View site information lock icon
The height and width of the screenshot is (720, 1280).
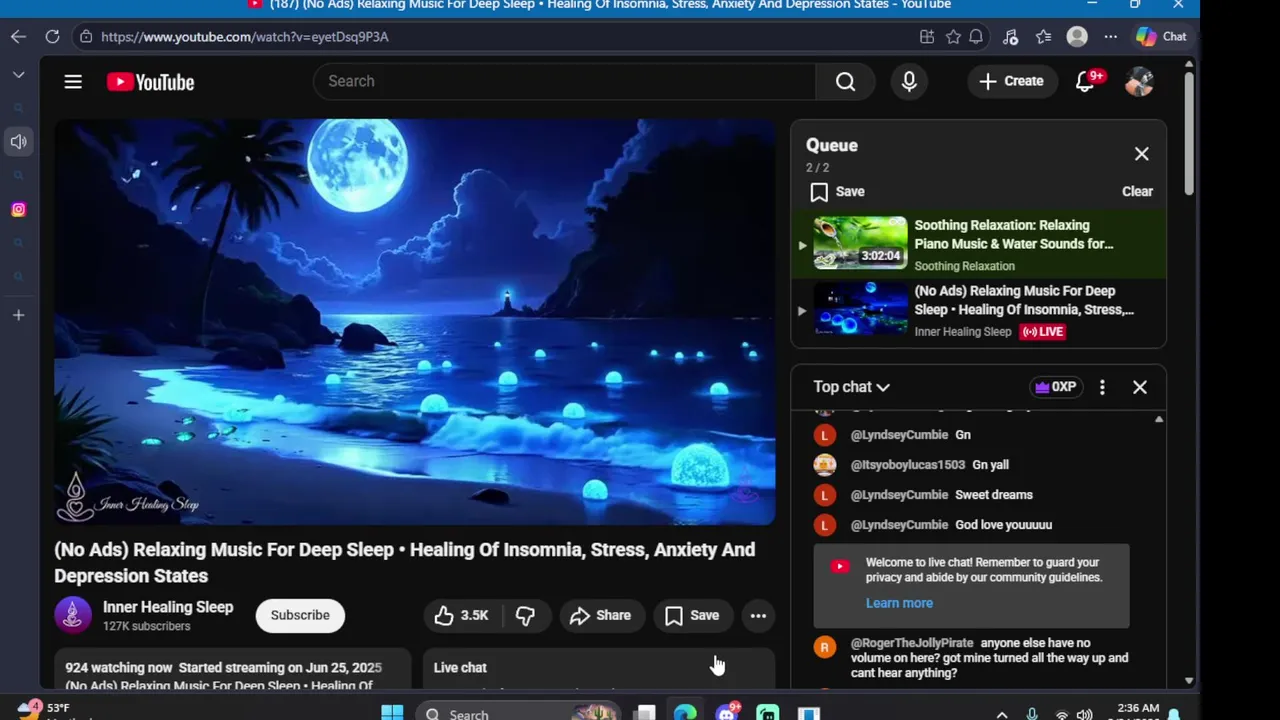86,36
